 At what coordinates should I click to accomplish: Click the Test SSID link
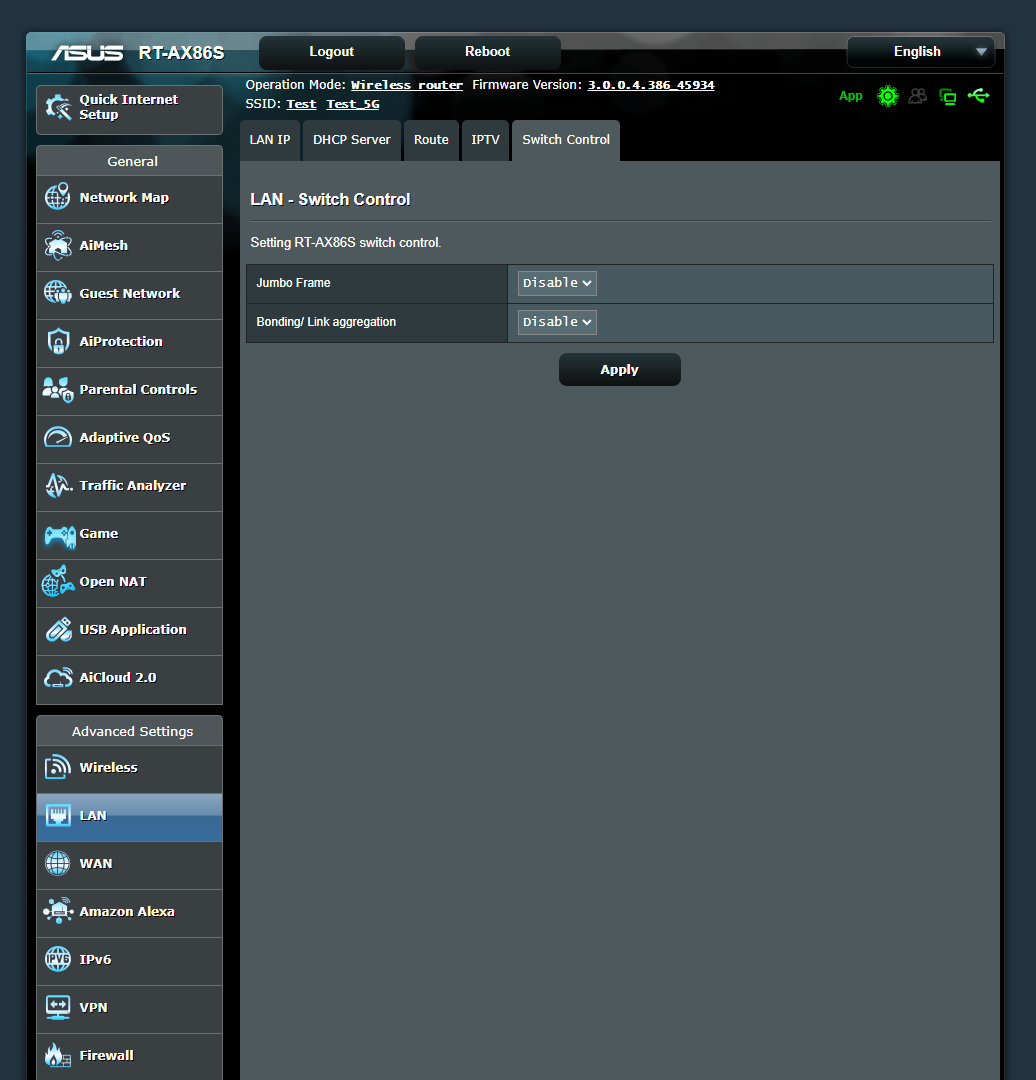click(x=301, y=104)
